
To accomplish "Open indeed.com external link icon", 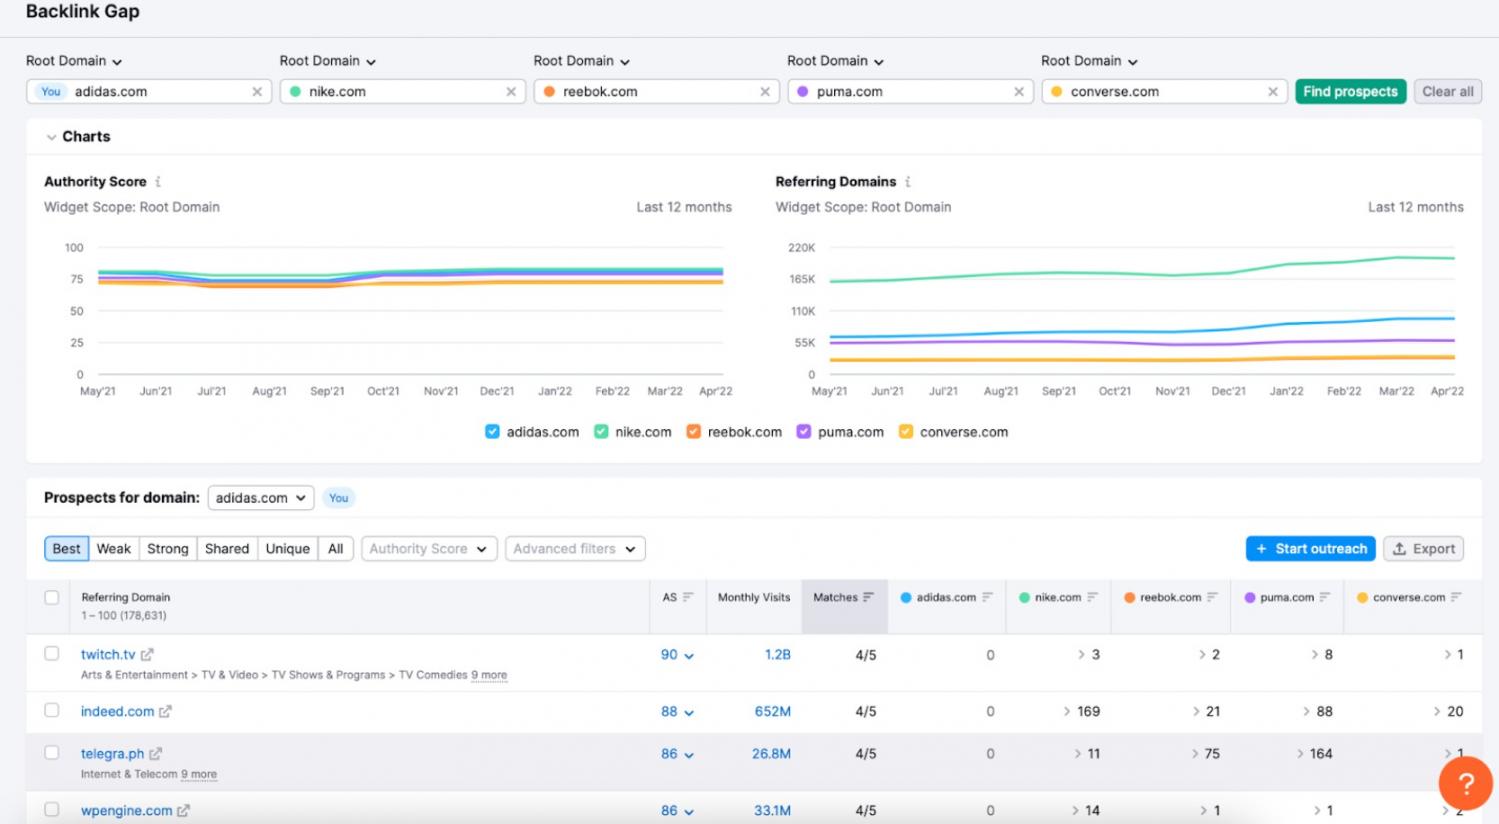I will coord(165,712).
